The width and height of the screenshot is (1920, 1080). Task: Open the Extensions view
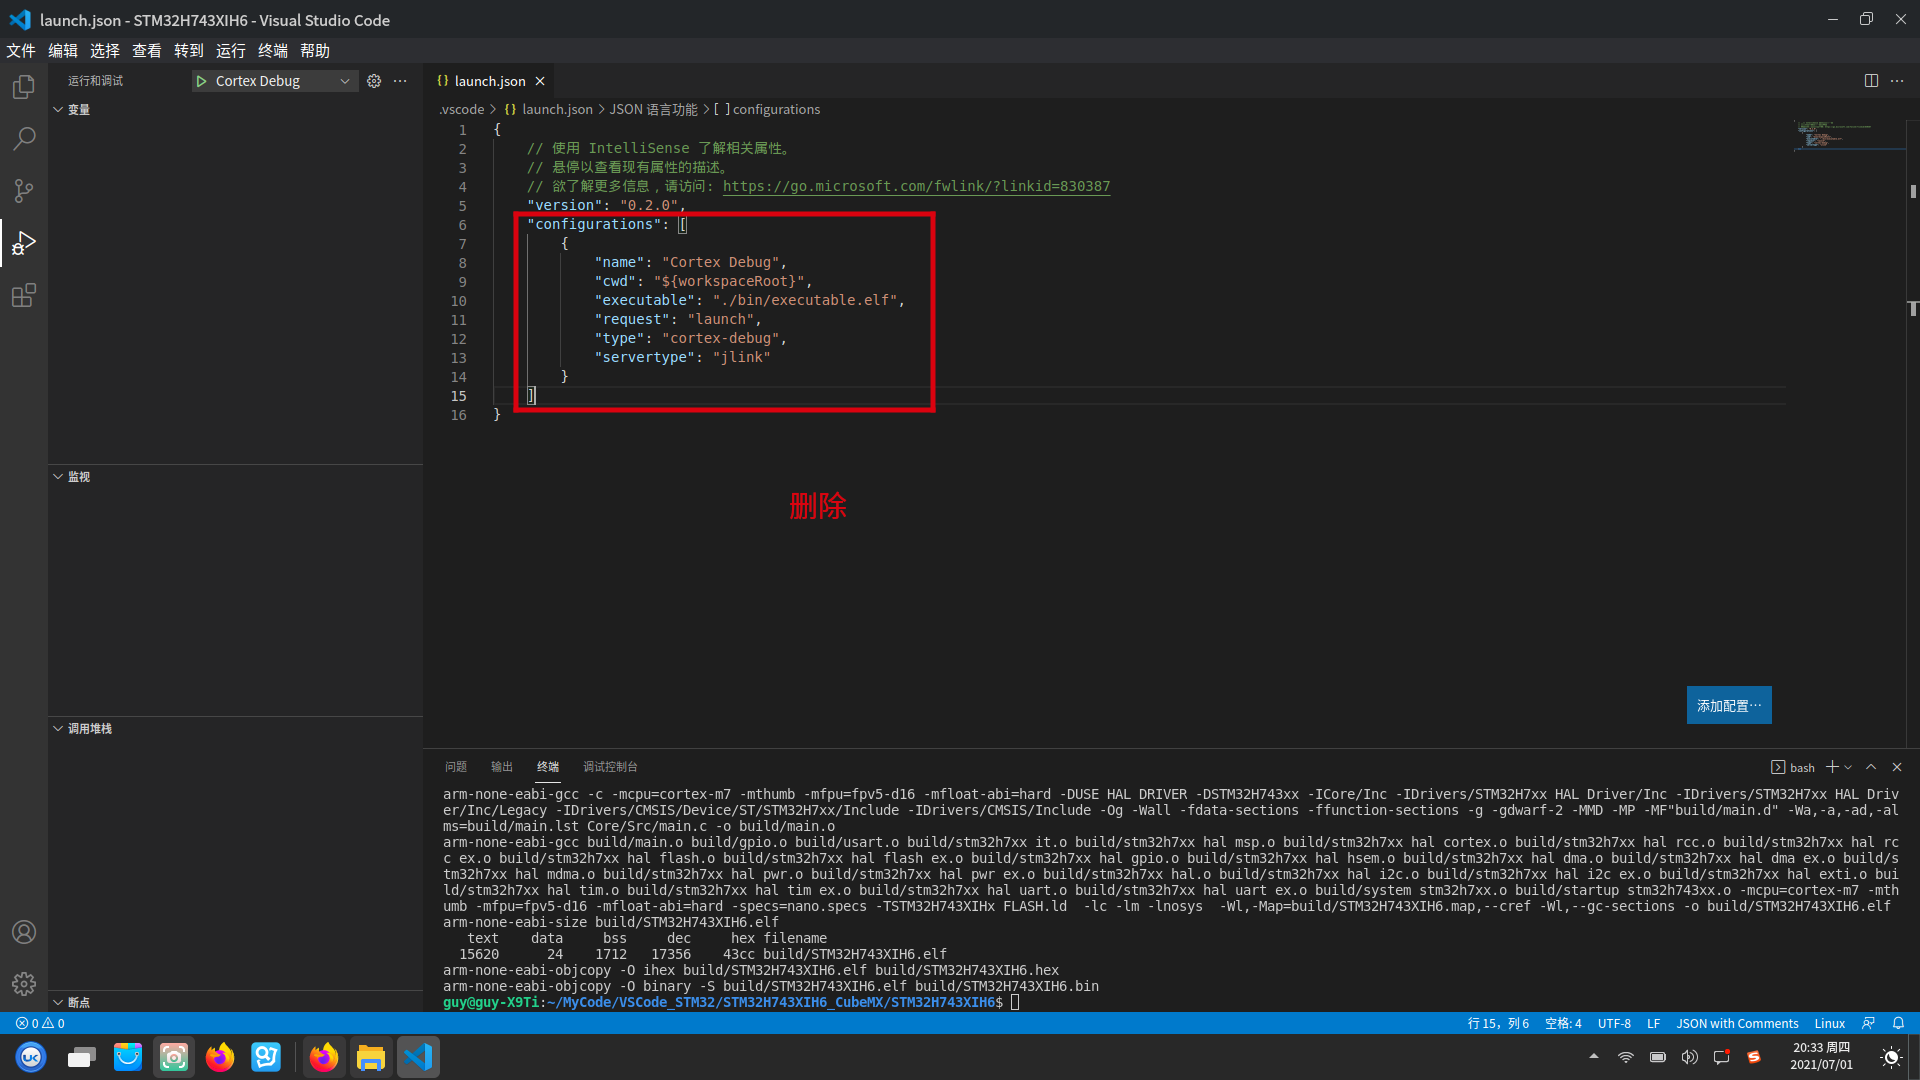click(x=24, y=295)
